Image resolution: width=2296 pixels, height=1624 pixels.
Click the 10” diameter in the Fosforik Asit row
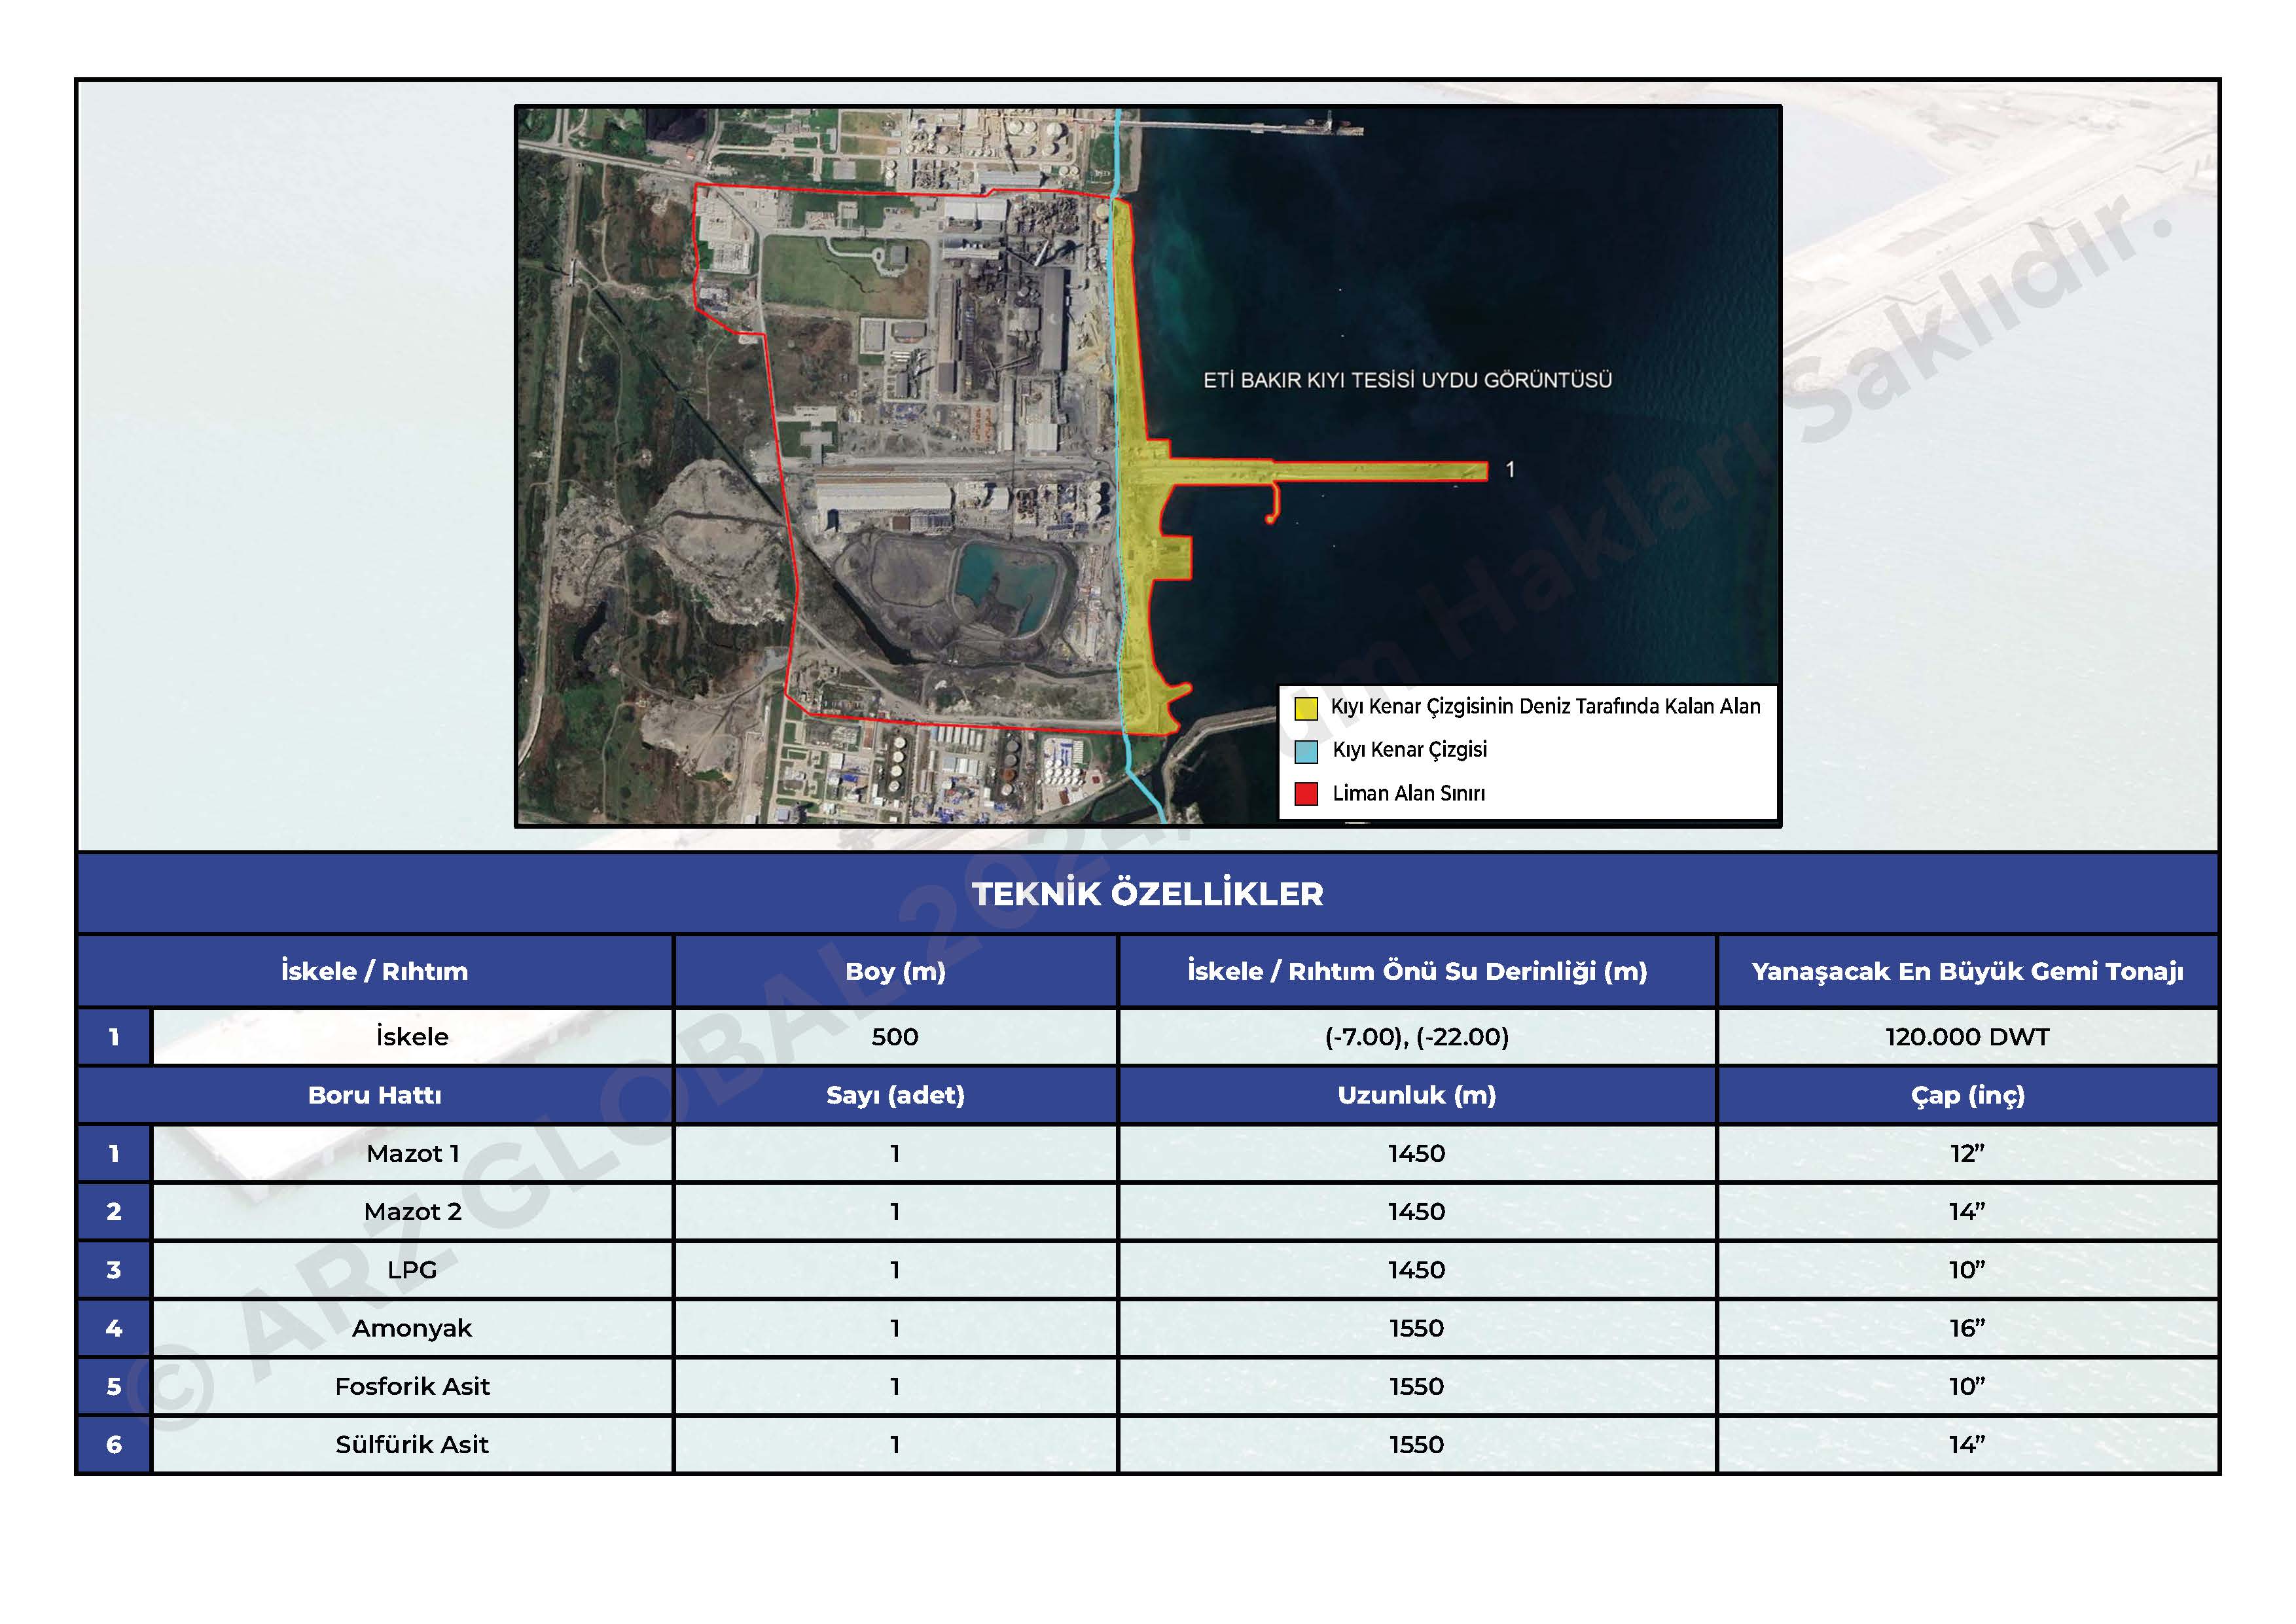click(1967, 1386)
